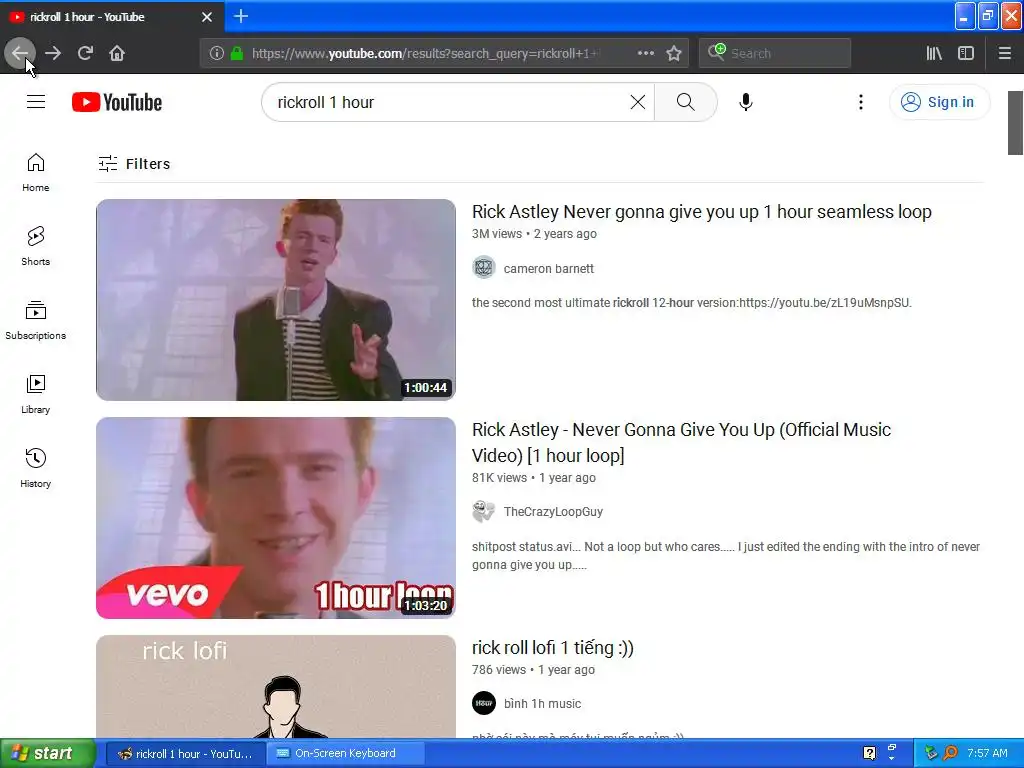This screenshot has width=1024, height=768.
Task: Open title 'Never Gonna Give You Up (Official Music Video) [1 hour loop]'
Action: (x=681, y=442)
